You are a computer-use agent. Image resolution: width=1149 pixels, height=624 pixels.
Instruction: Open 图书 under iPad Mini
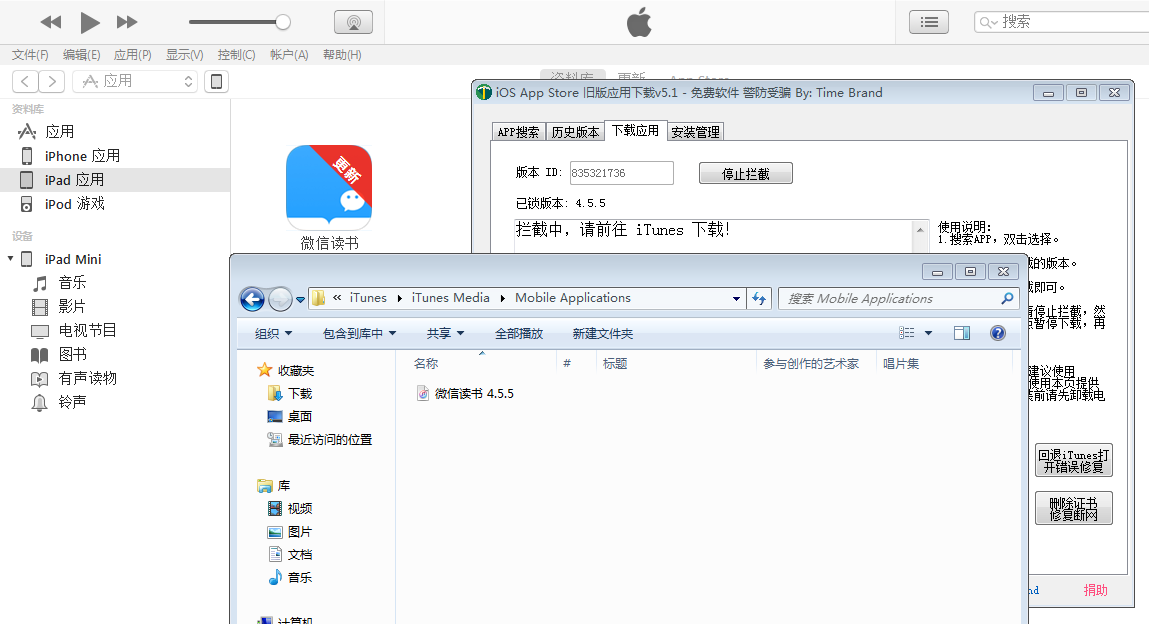tap(72, 354)
